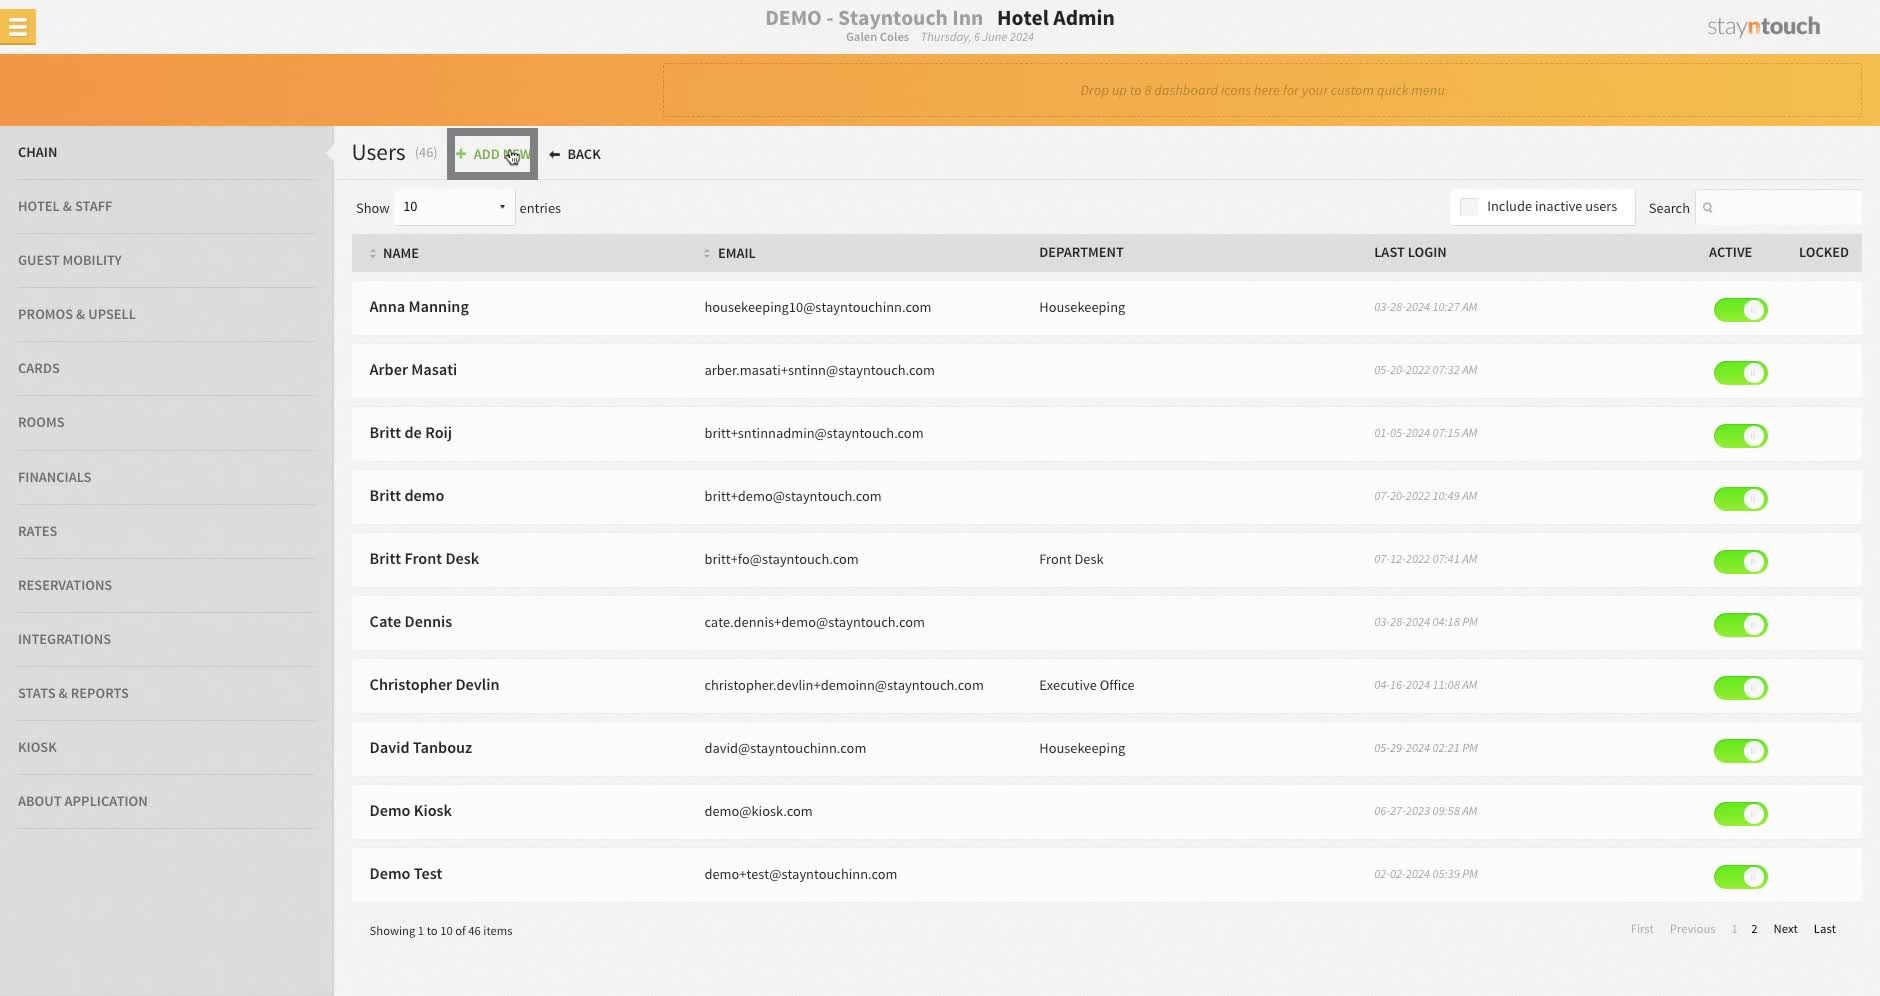
Task: Toggle active switch for Christopher Devlin
Action: click(x=1740, y=688)
